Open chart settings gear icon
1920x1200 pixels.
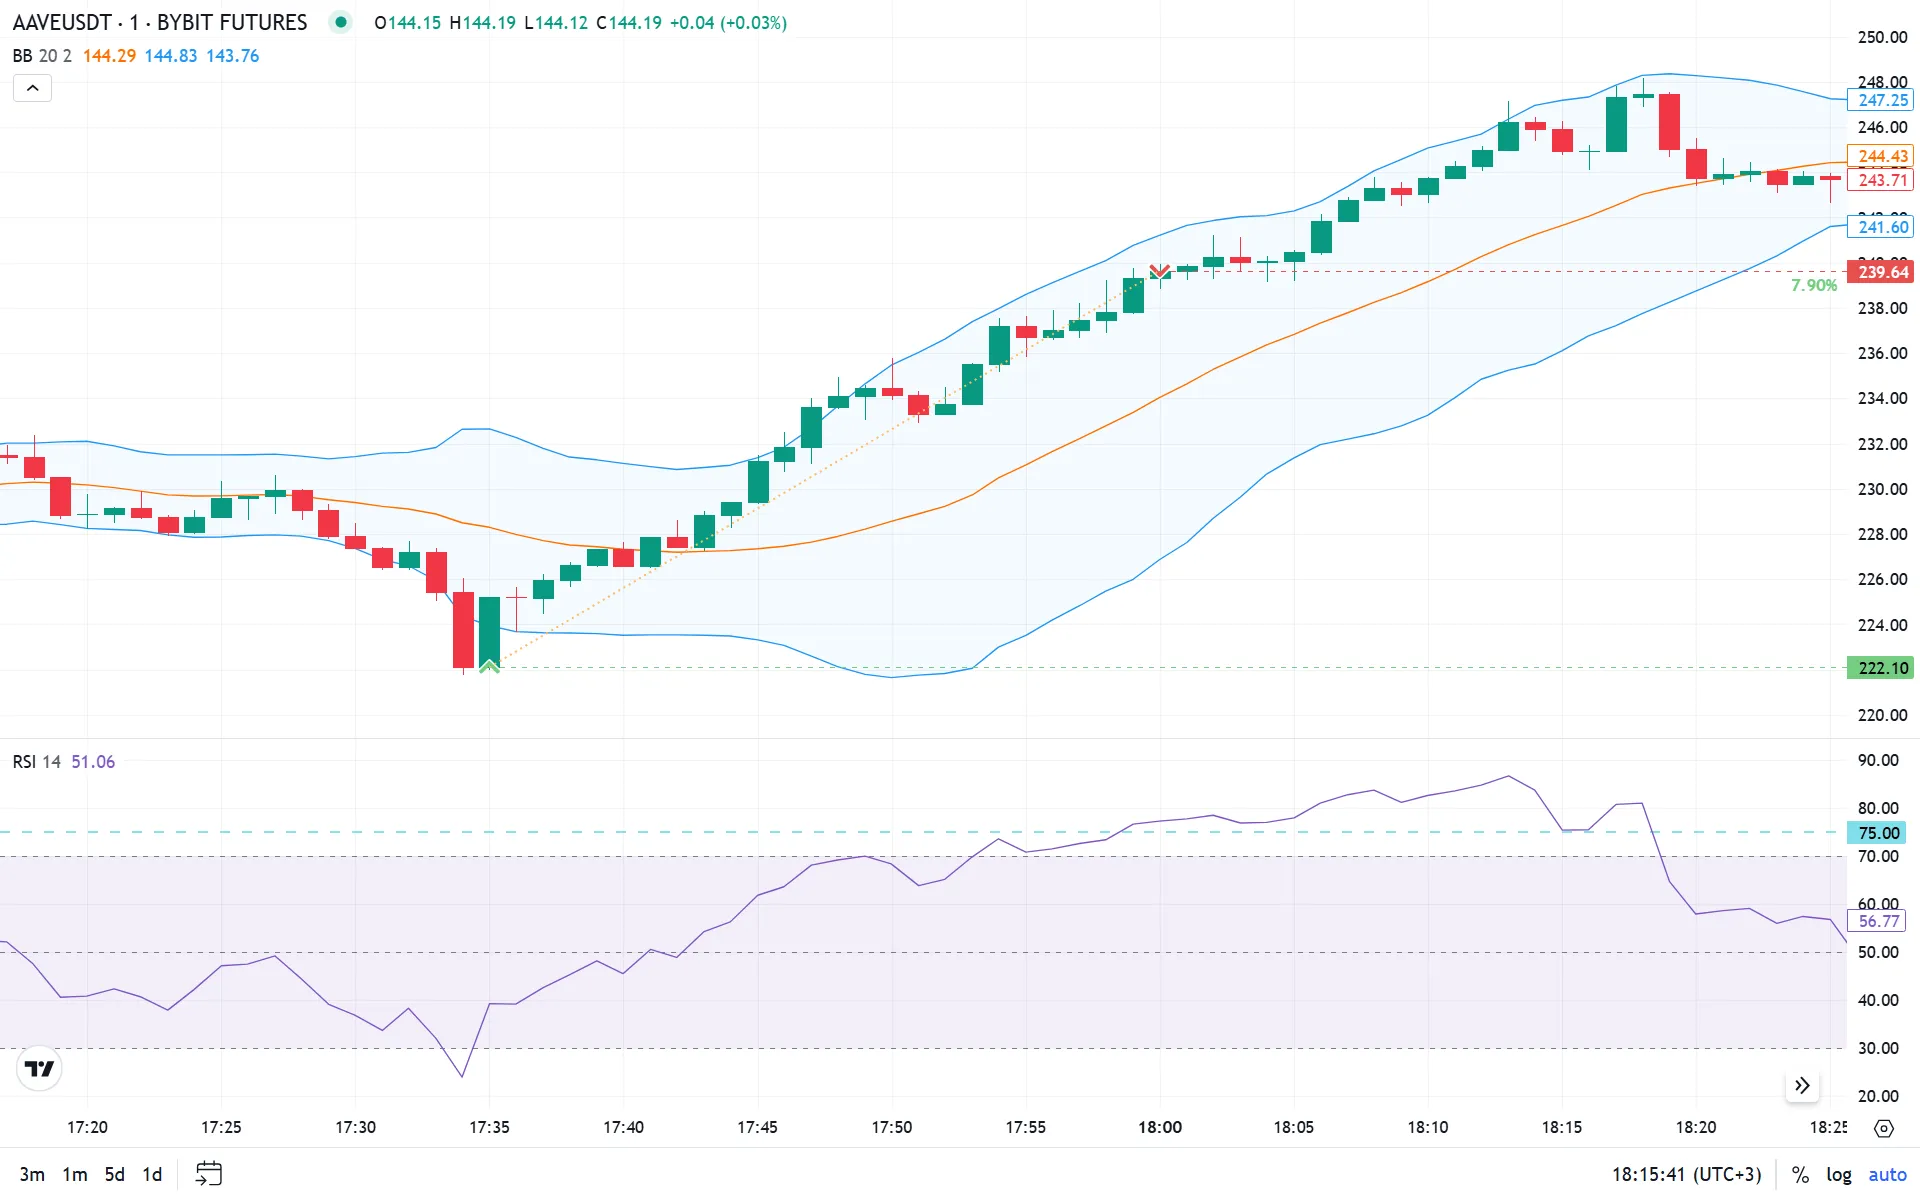(x=1884, y=1128)
